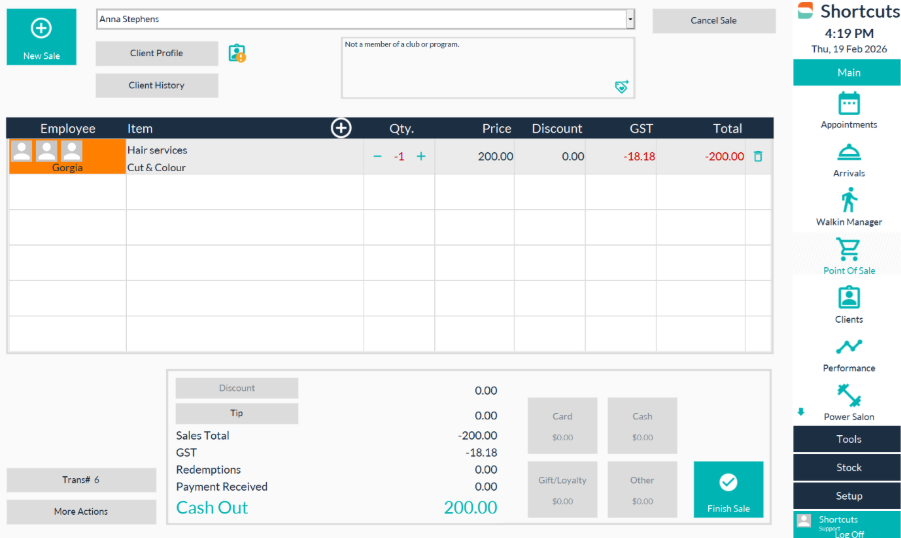901x538 pixels.
Task: Go to Clients section
Action: (x=849, y=298)
